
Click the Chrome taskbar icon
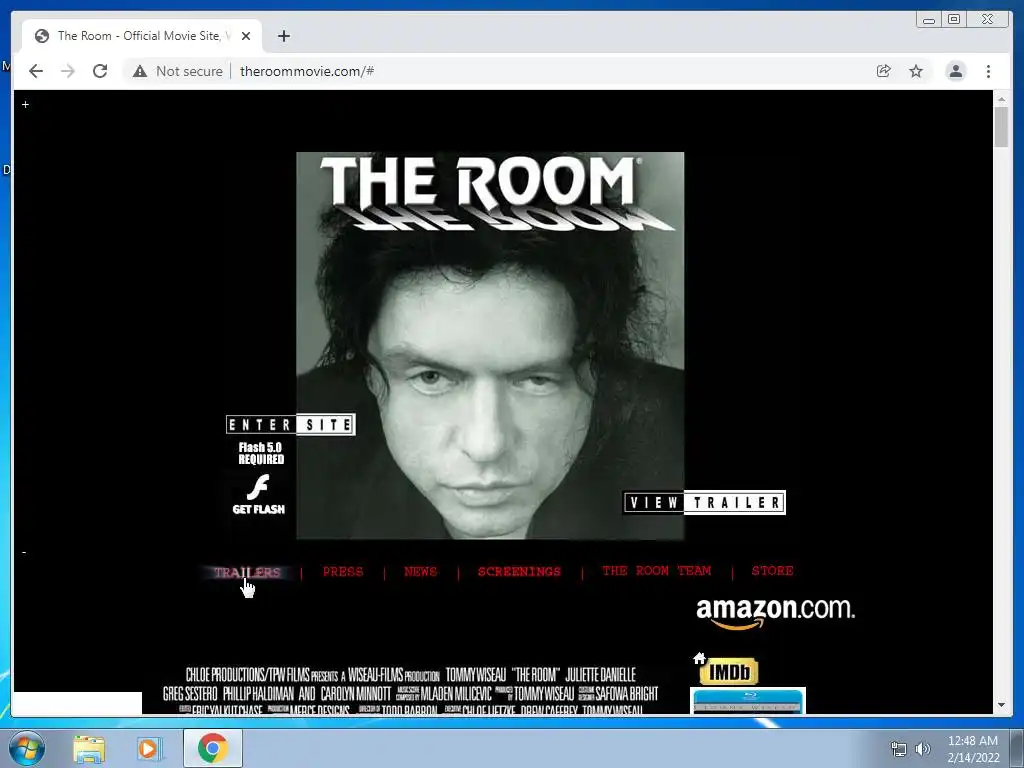(212, 748)
